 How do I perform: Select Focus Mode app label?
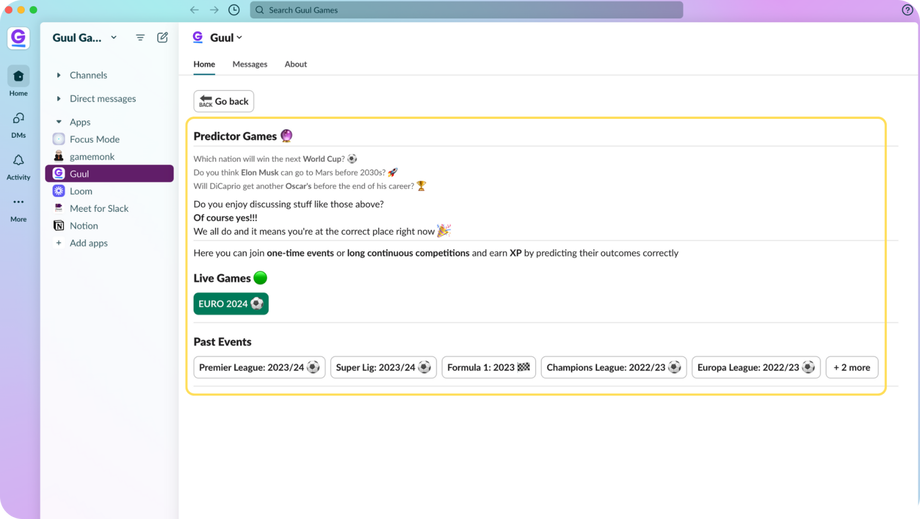pyautogui.click(x=94, y=139)
